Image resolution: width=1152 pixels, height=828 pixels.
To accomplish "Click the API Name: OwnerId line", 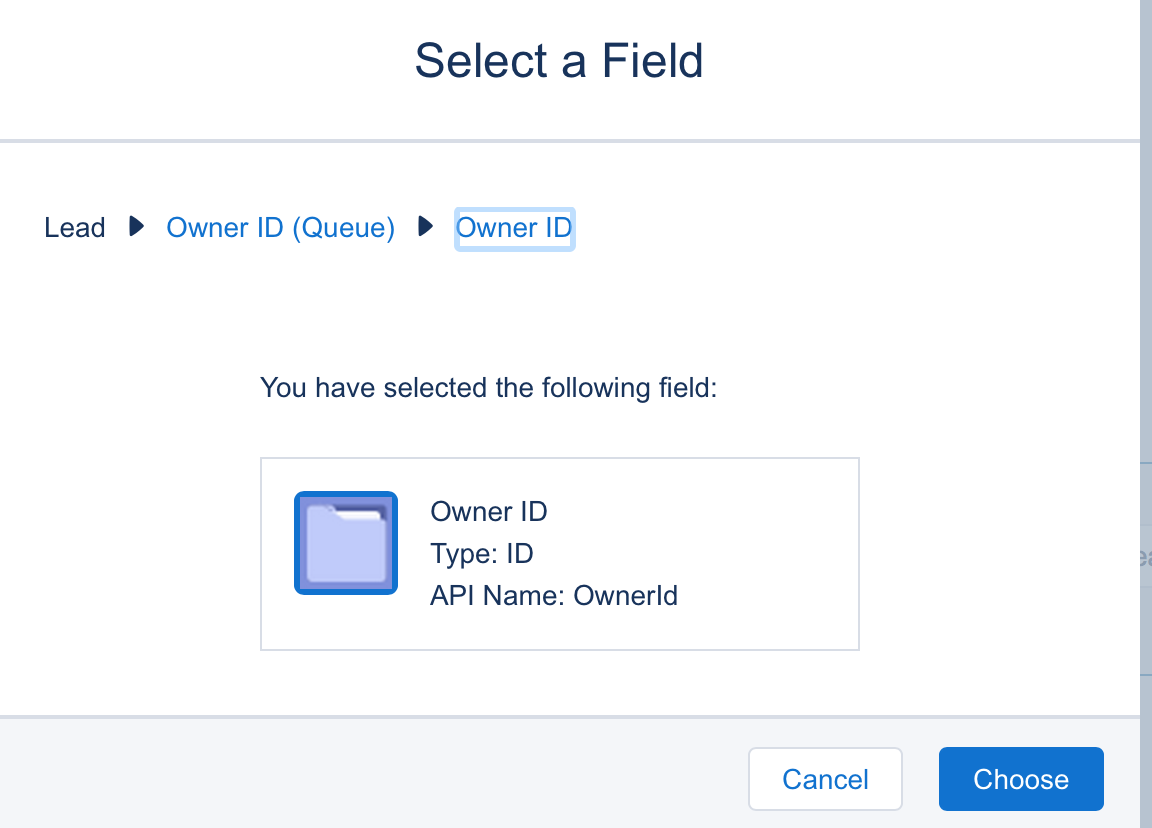I will click(554, 596).
